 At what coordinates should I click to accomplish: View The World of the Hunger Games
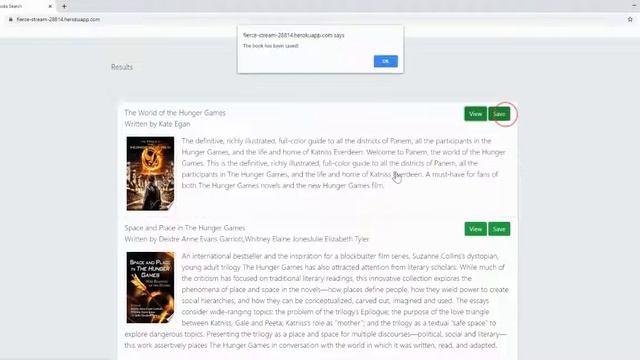476,114
